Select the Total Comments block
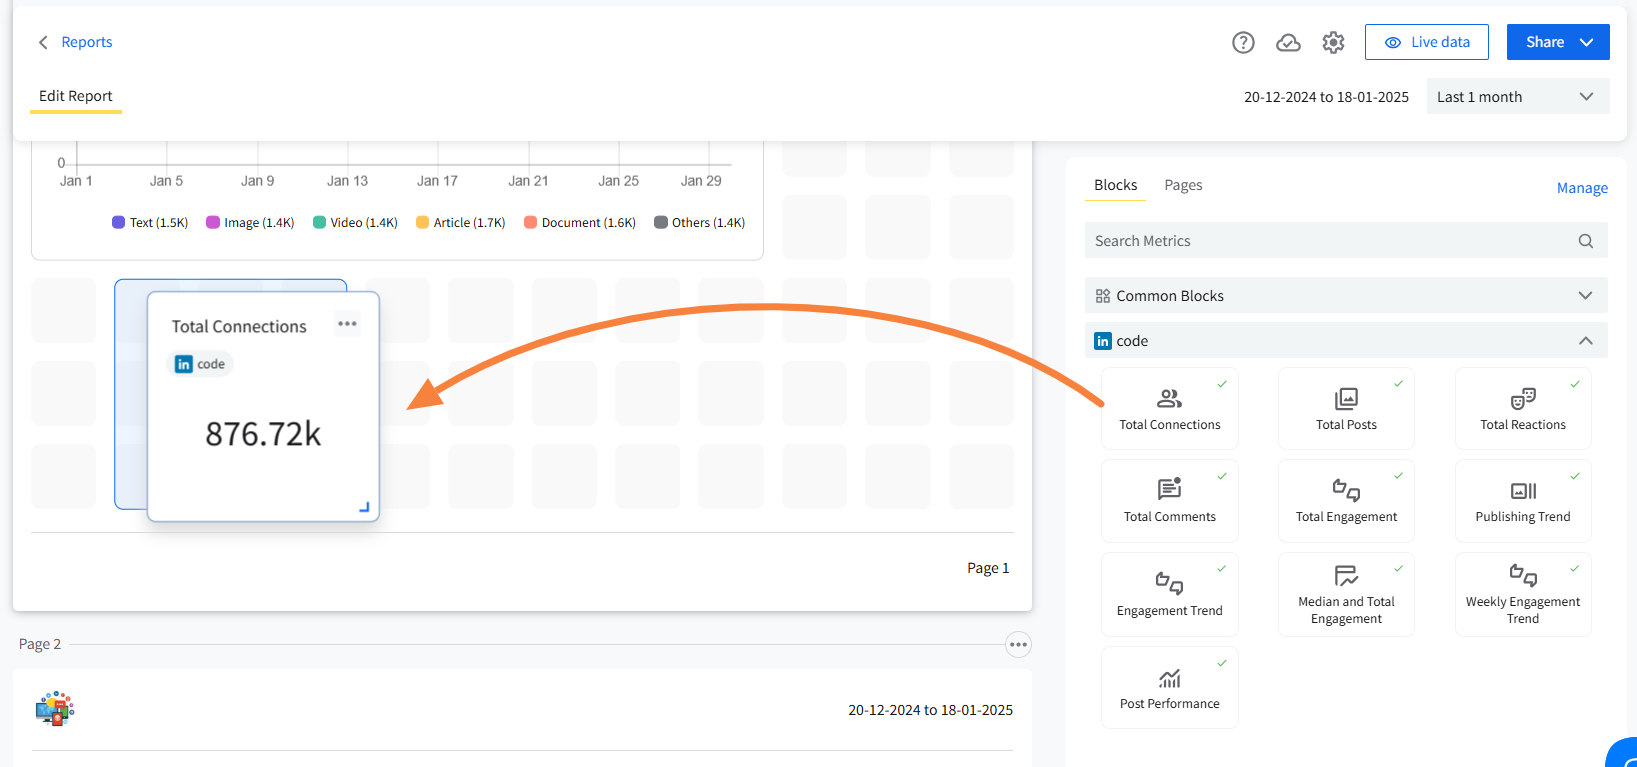The width and height of the screenshot is (1637, 767). tap(1169, 501)
